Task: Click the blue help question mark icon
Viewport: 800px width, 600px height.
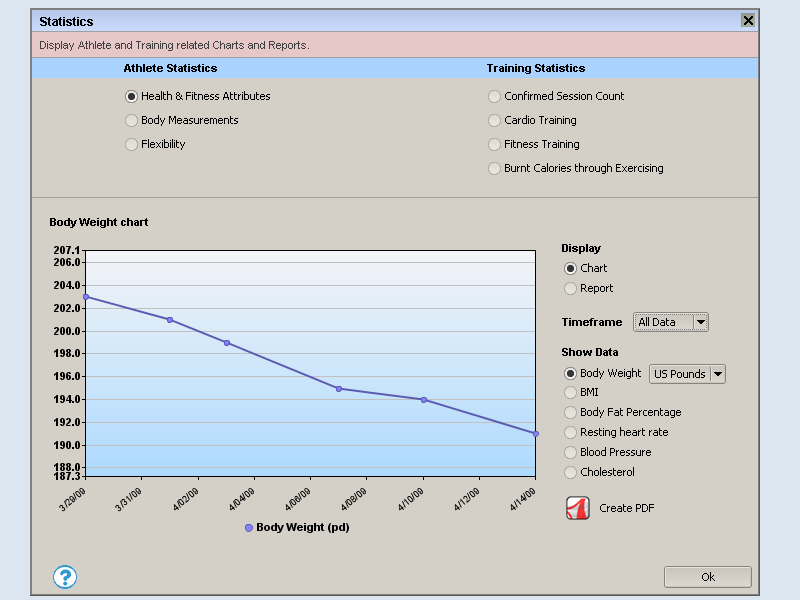Action: (65, 577)
